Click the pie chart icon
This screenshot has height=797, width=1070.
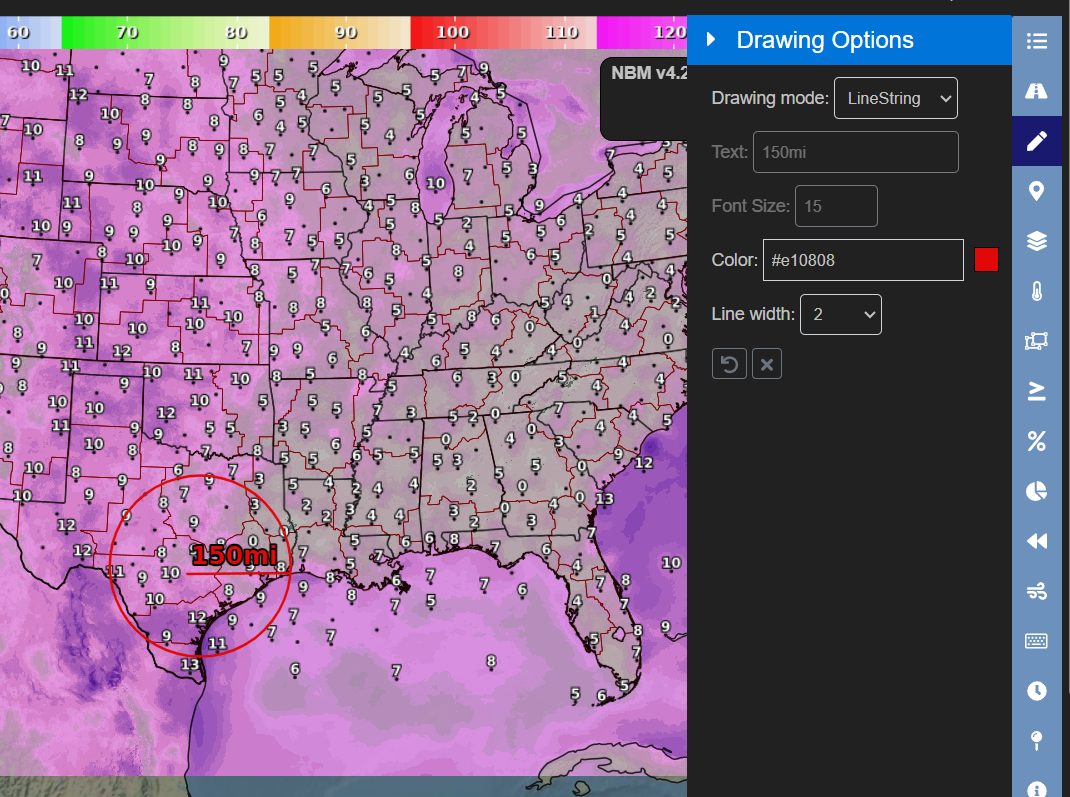(x=1037, y=491)
